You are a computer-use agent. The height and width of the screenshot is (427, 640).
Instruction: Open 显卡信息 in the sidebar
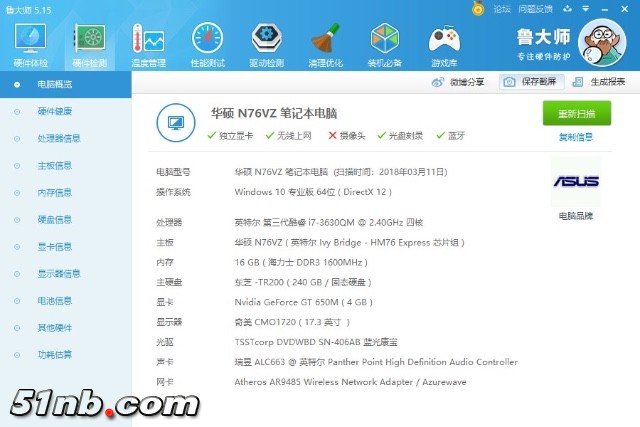click(54, 246)
